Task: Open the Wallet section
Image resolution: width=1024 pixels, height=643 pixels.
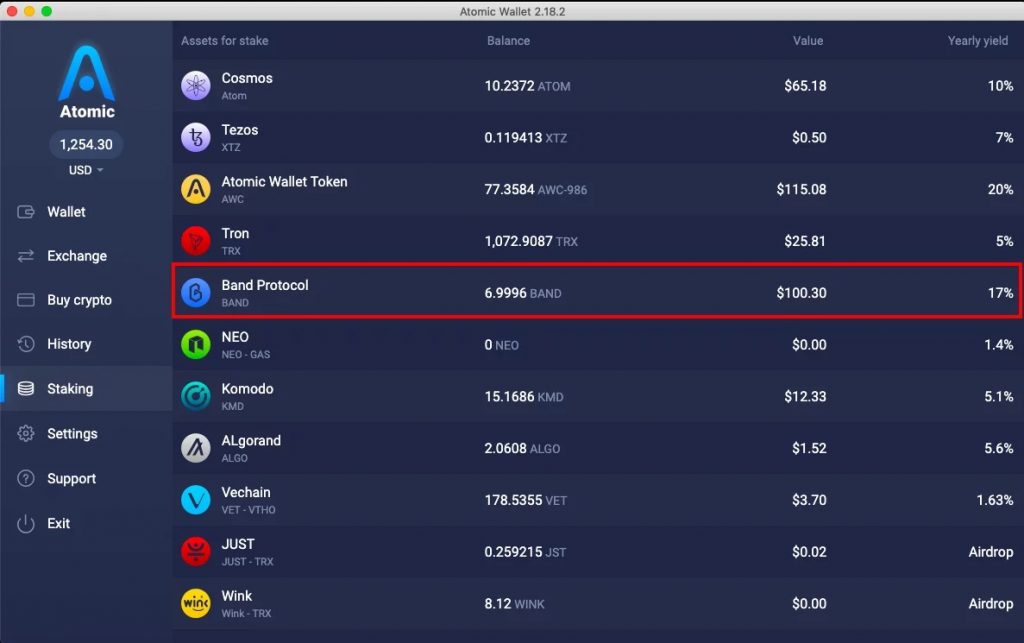Action: click(x=86, y=212)
